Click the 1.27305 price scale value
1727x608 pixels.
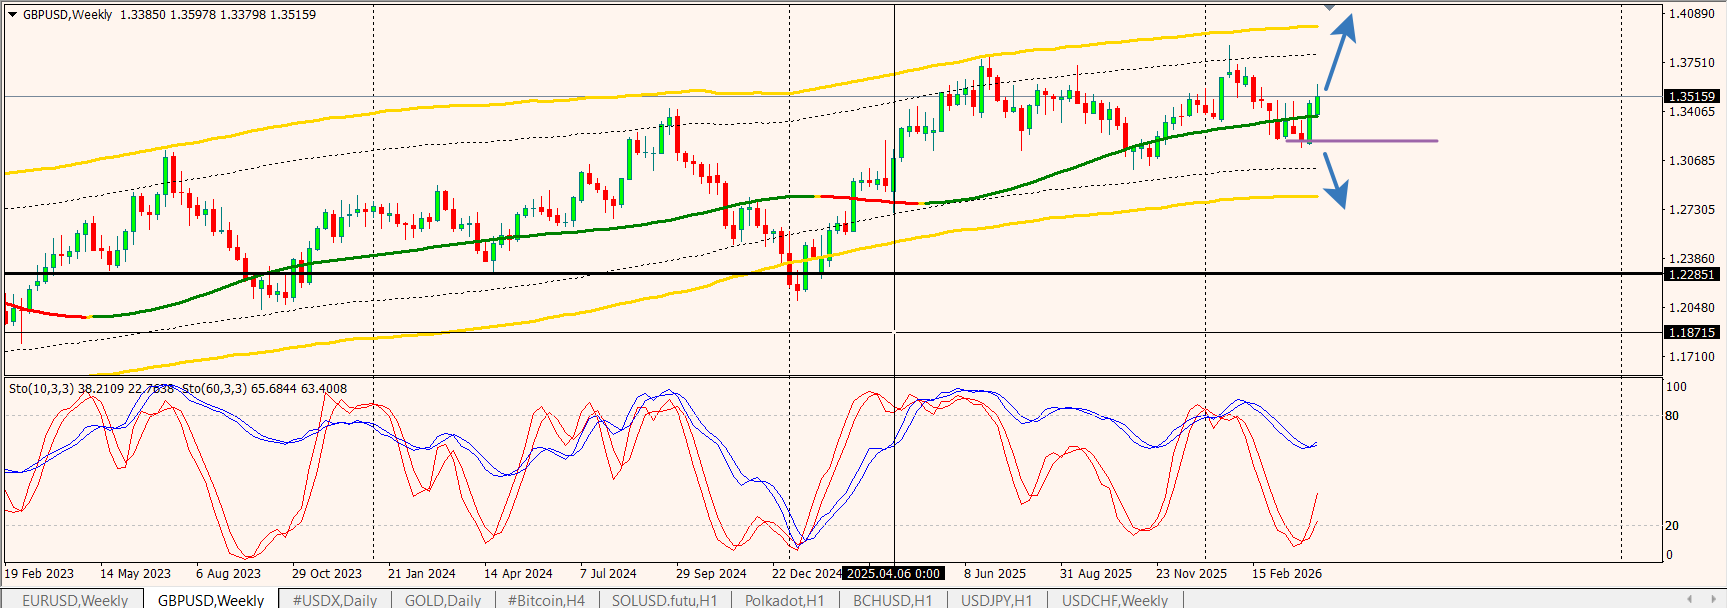click(1692, 210)
